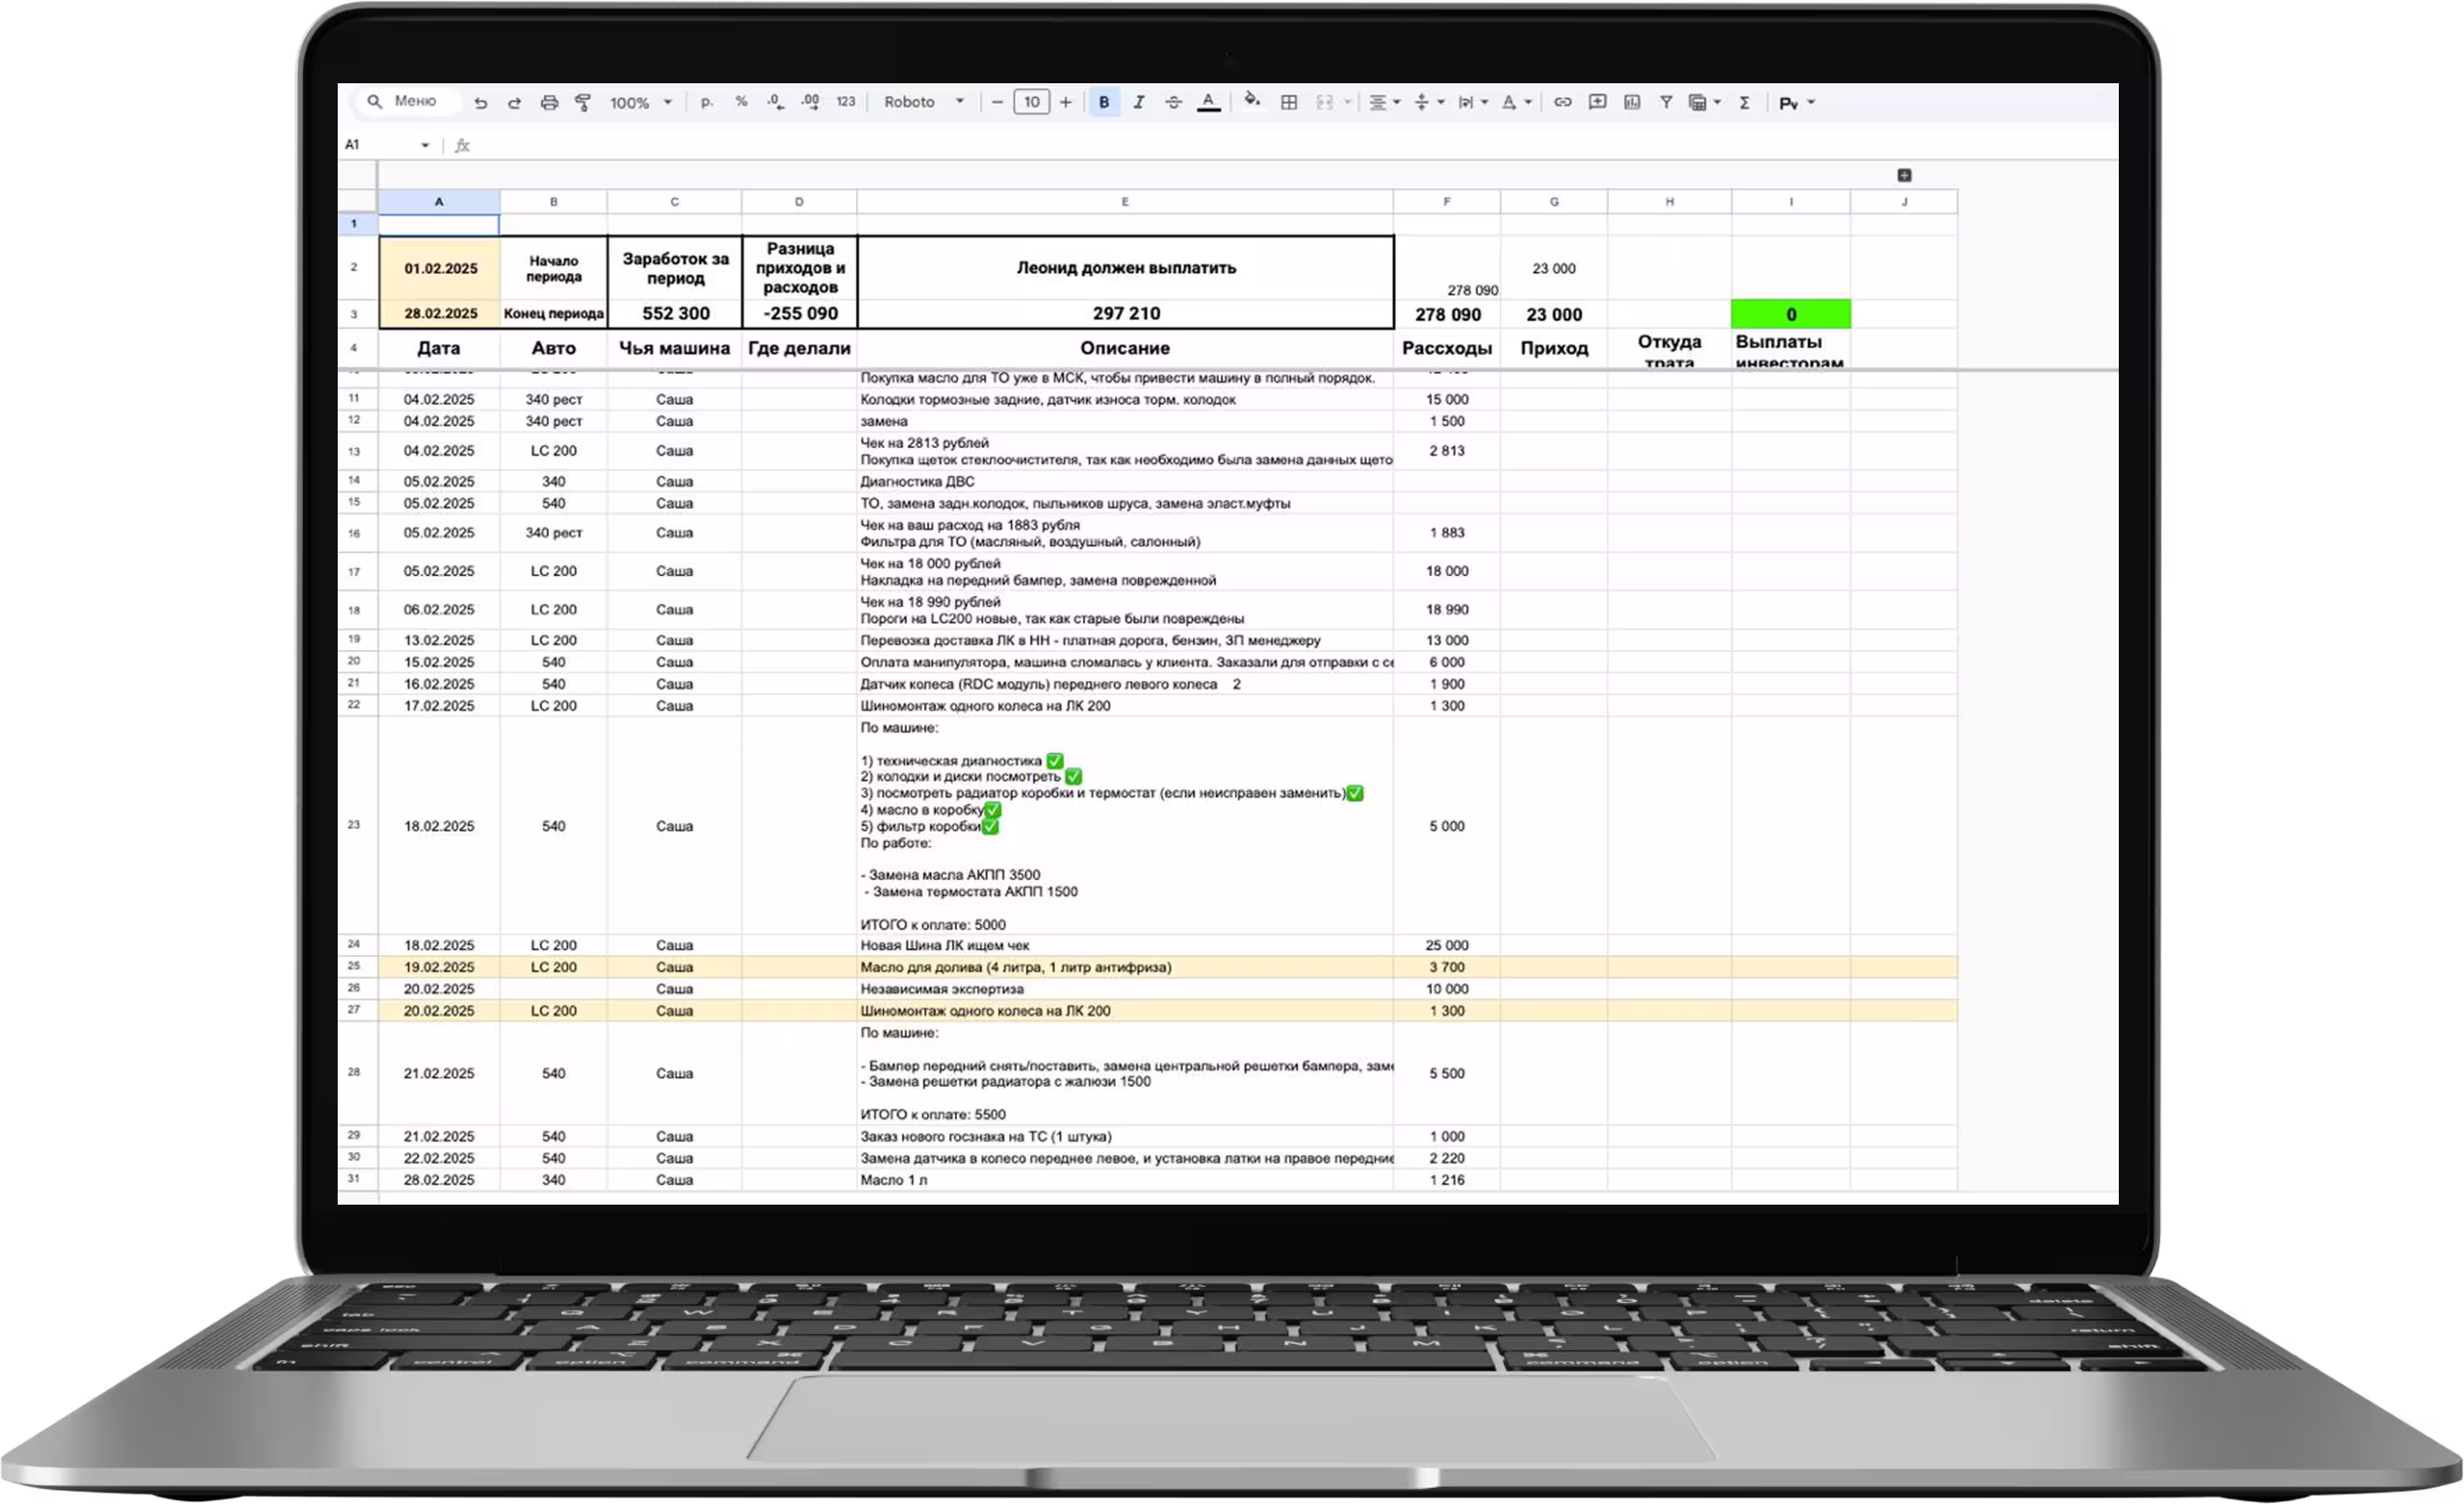Click the insert comment icon

coord(1597,102)
